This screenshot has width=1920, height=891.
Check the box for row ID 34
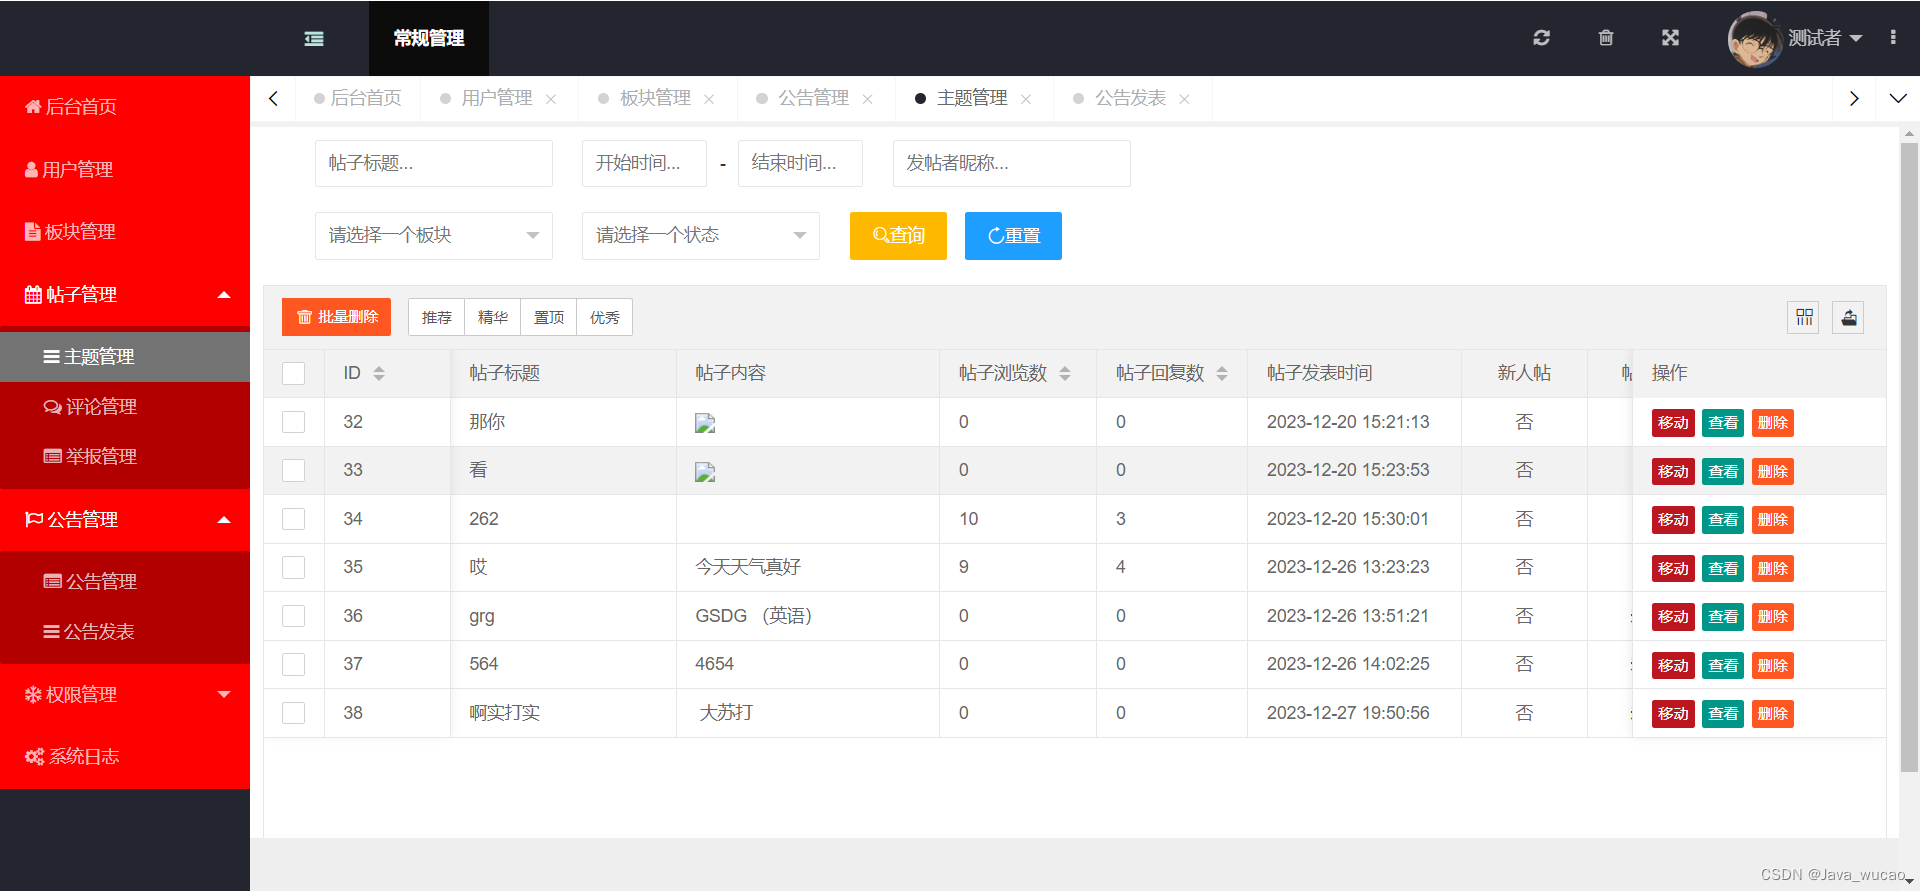coord(293,519)
